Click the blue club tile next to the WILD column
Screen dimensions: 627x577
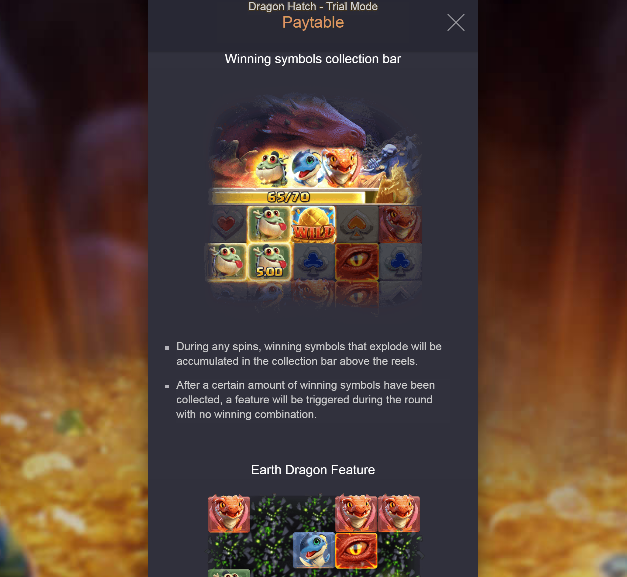(314, 262)
